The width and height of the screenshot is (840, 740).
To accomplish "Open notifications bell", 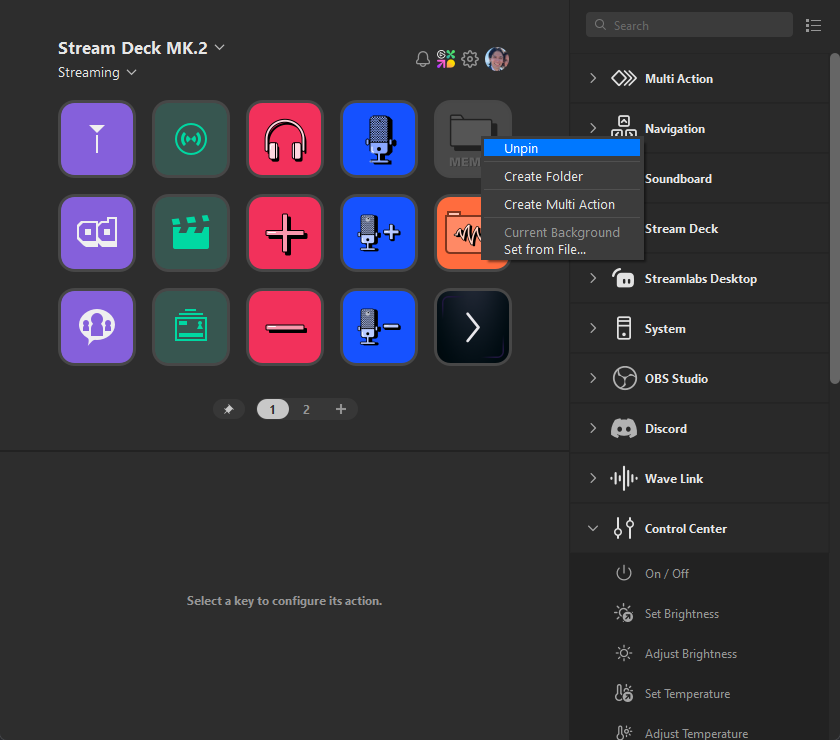I will point(423,59).
